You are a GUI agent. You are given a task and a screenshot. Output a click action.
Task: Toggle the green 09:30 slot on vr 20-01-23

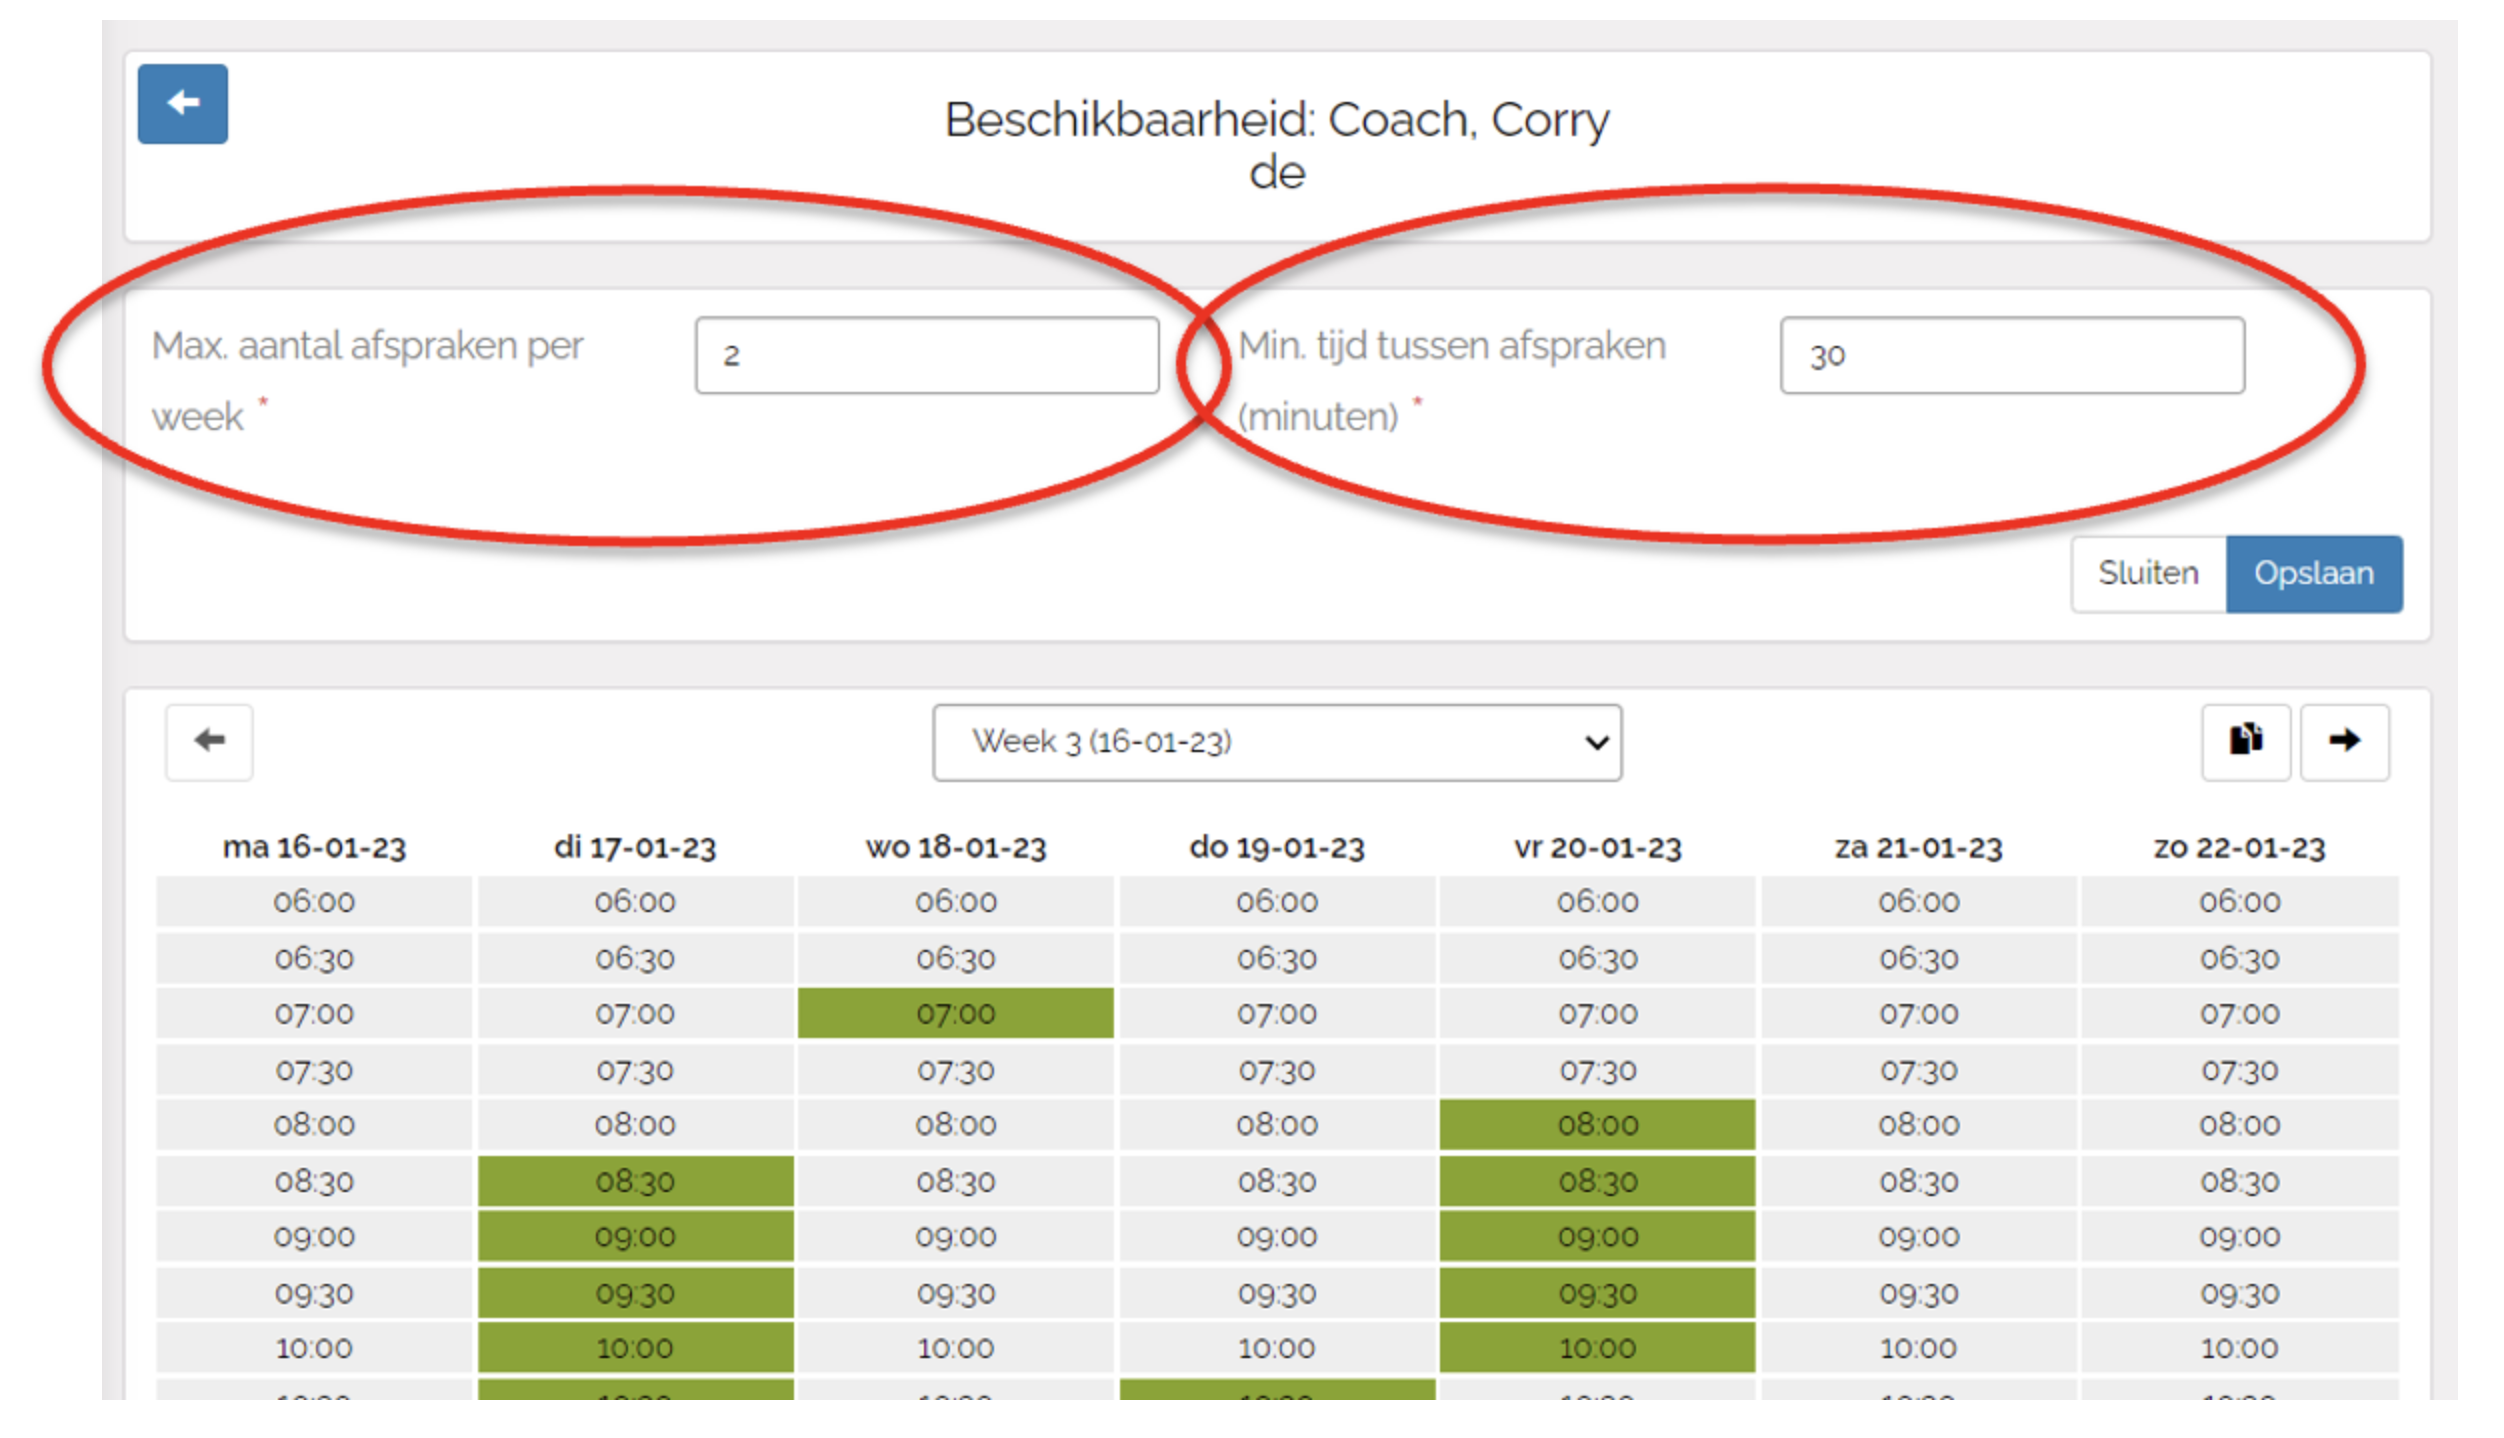coord(1597,1293)
